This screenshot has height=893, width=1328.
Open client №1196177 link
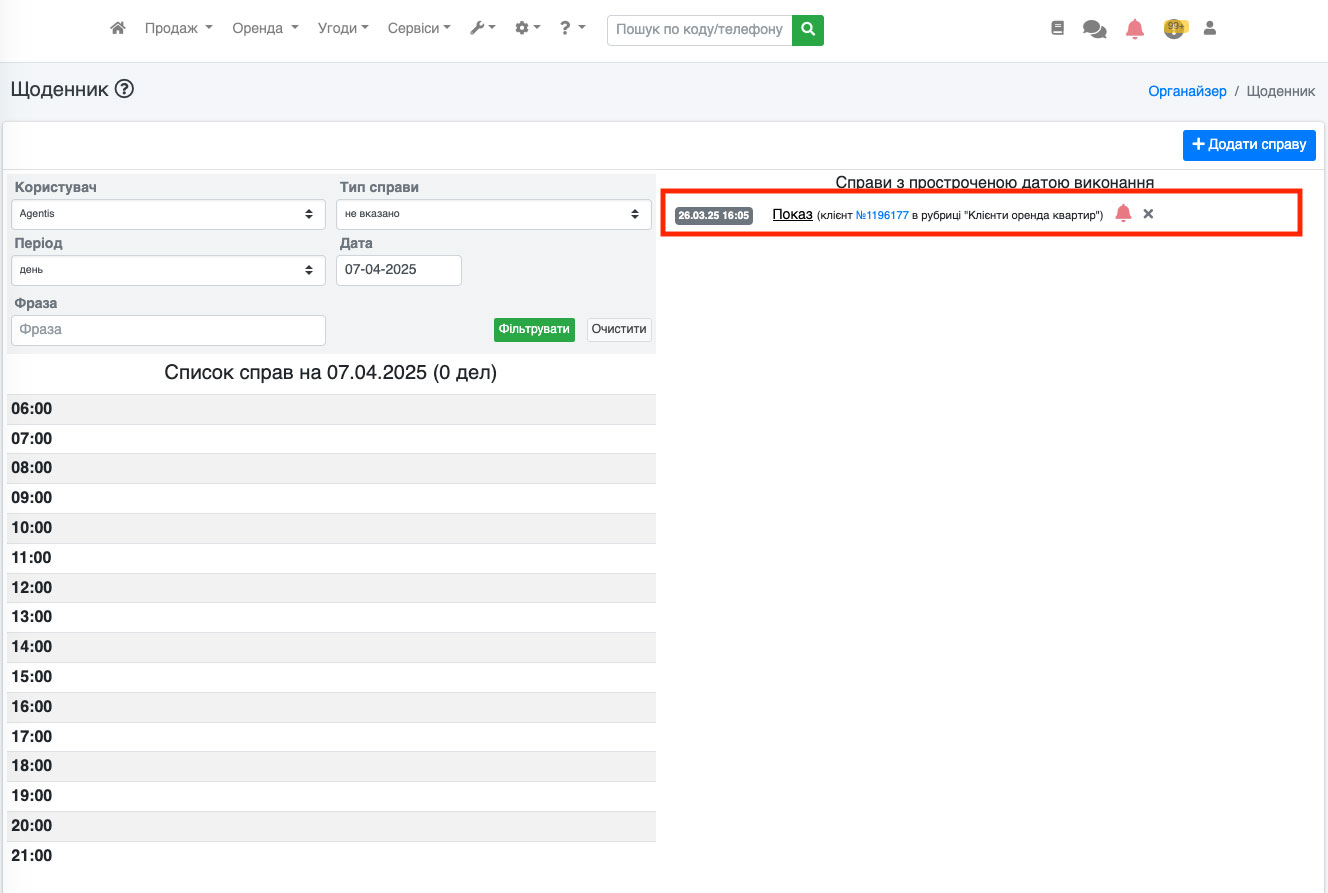tap(882, 215)
